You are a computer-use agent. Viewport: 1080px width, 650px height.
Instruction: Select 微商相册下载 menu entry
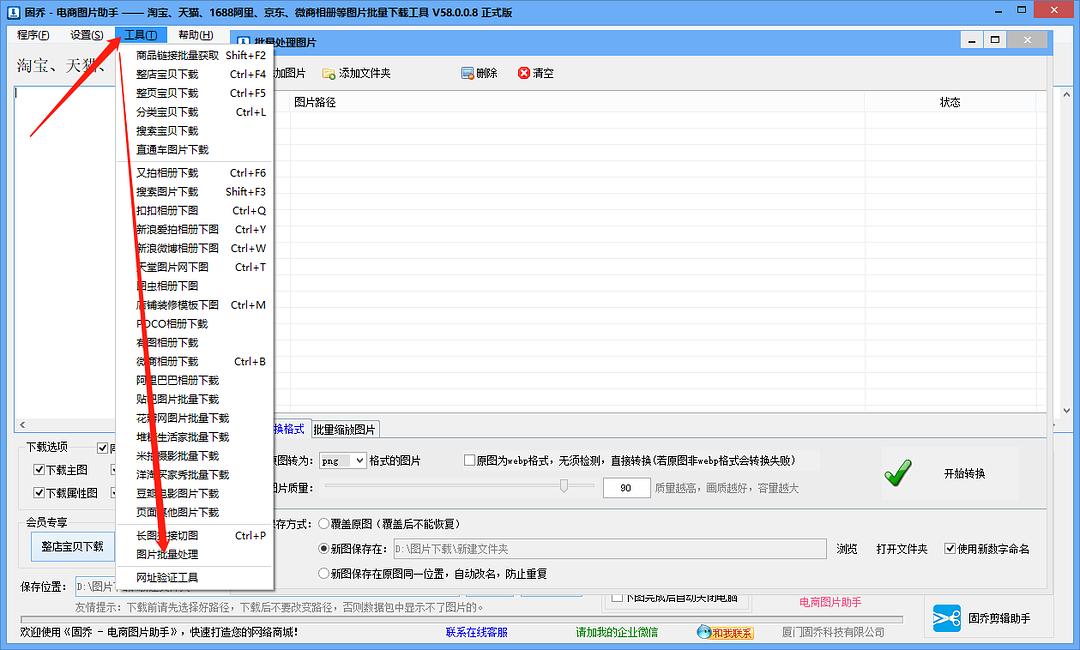(196, 361)
